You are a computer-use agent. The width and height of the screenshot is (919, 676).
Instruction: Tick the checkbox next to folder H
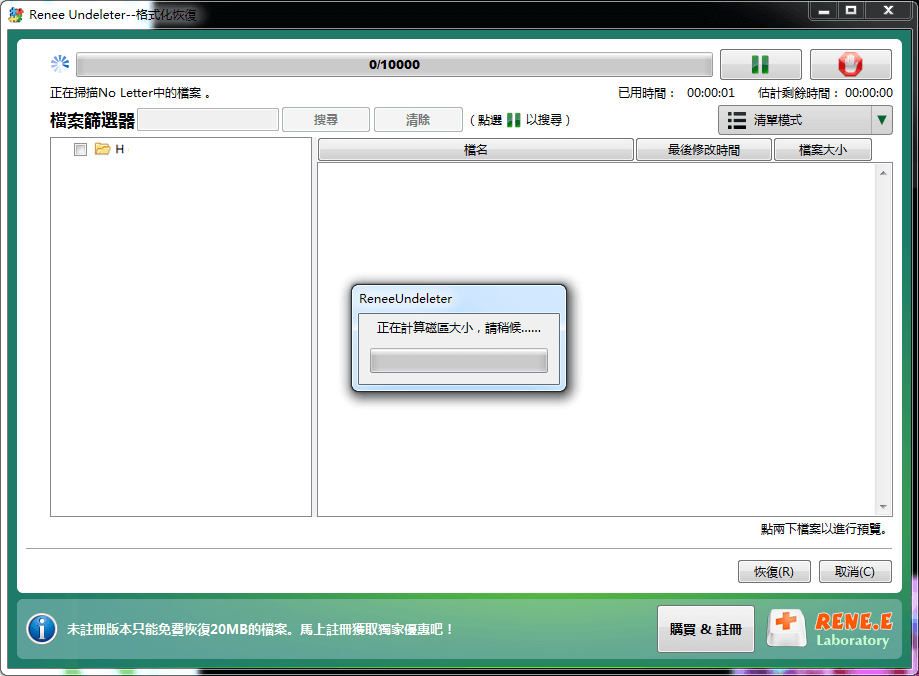coord(80,150)
